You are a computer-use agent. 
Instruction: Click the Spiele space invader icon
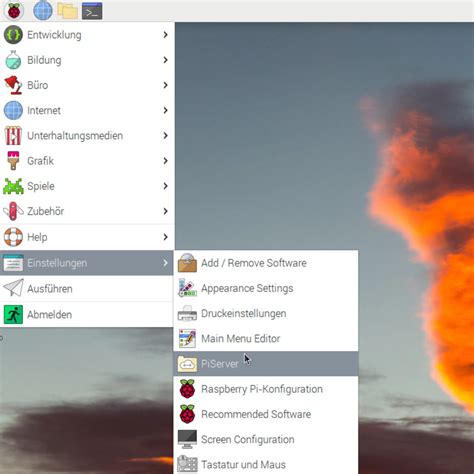[x=13, y=186]
